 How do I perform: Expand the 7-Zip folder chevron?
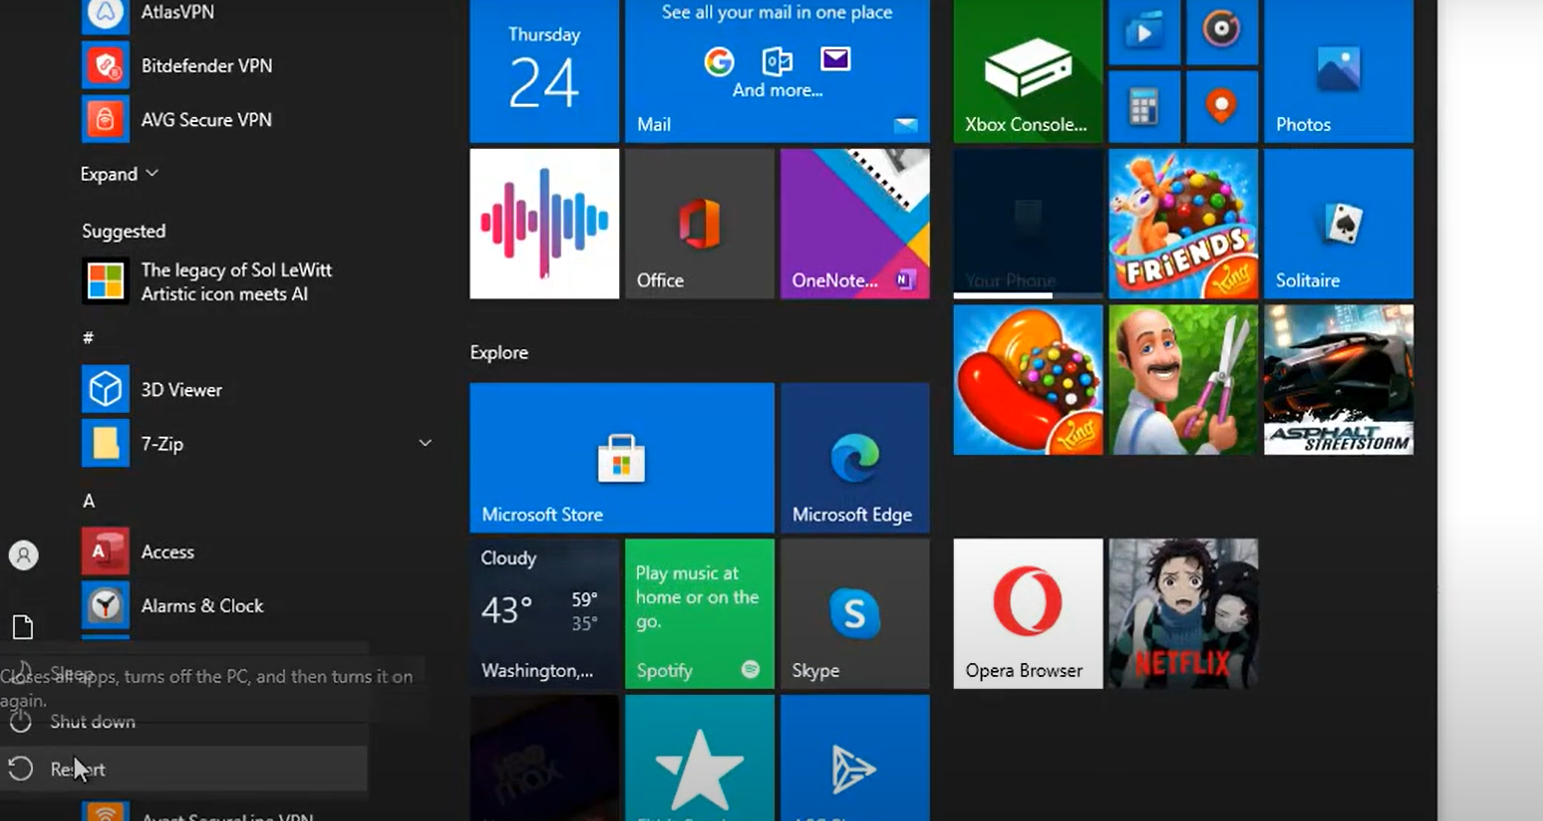[x=425, y=443]
